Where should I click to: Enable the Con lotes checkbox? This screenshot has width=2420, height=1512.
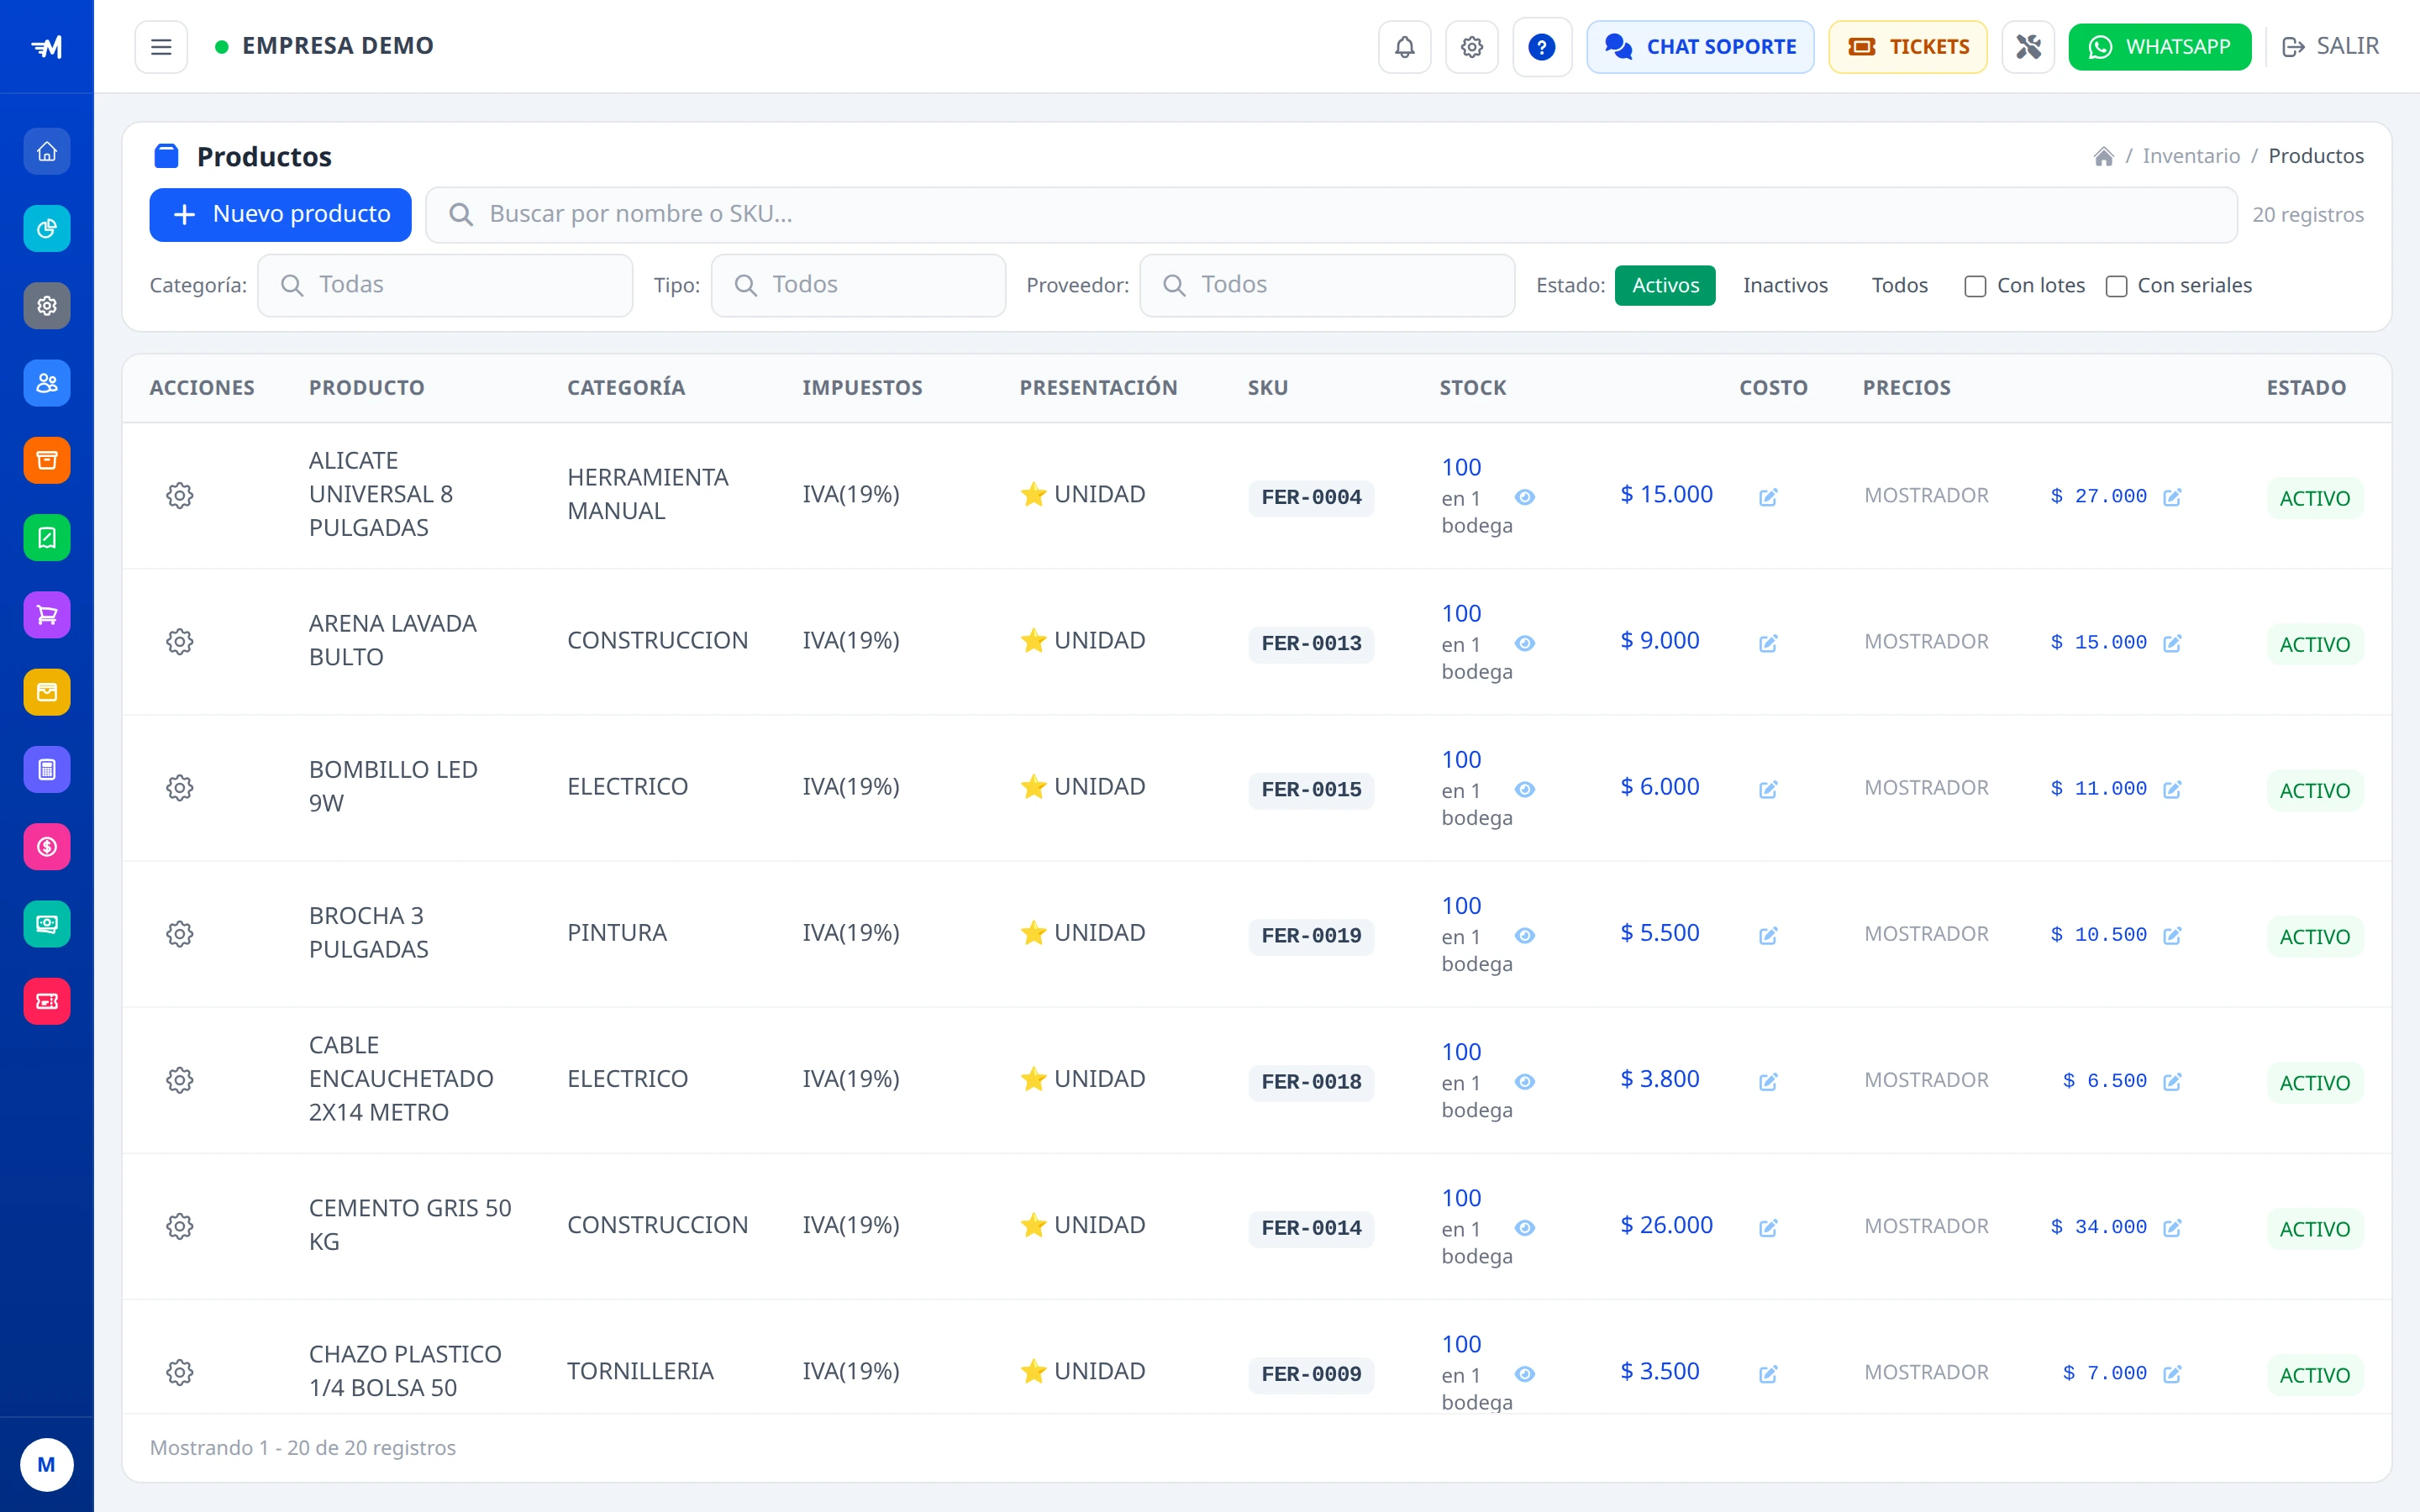[x=1975, y=286]
